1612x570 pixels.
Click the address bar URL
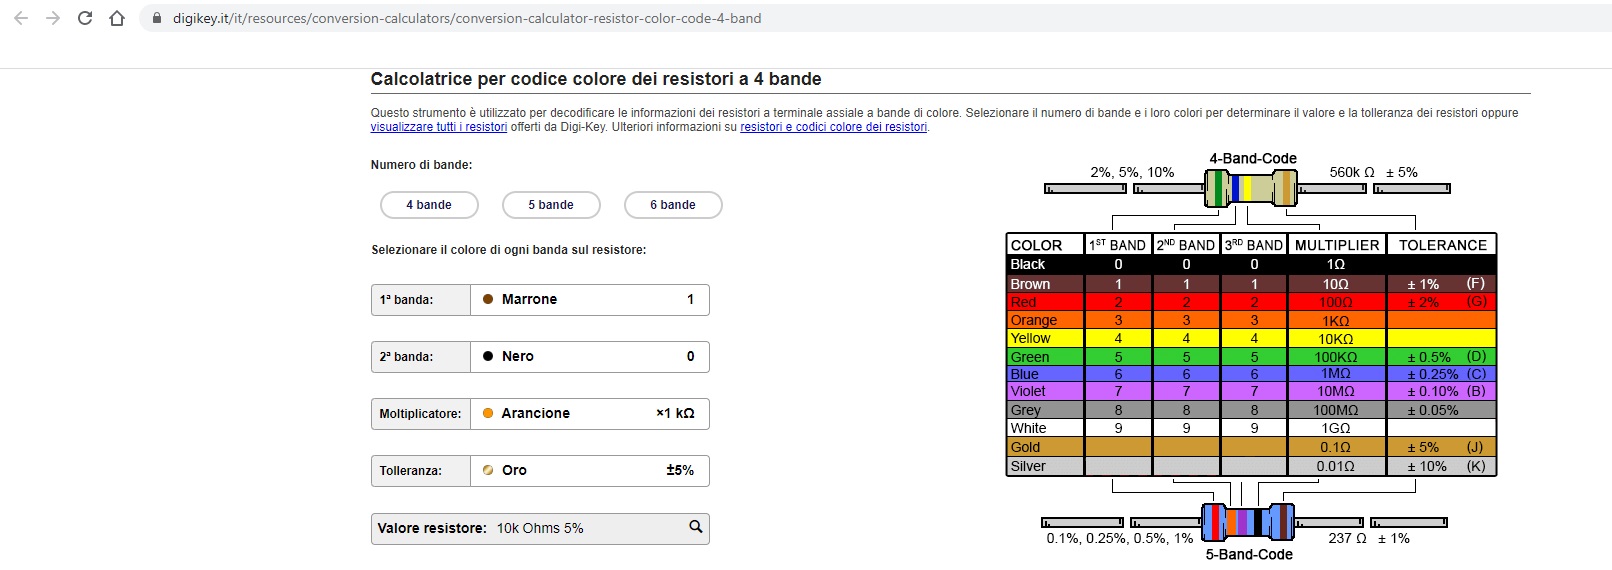pyautogui.click(x=467, y=18)
